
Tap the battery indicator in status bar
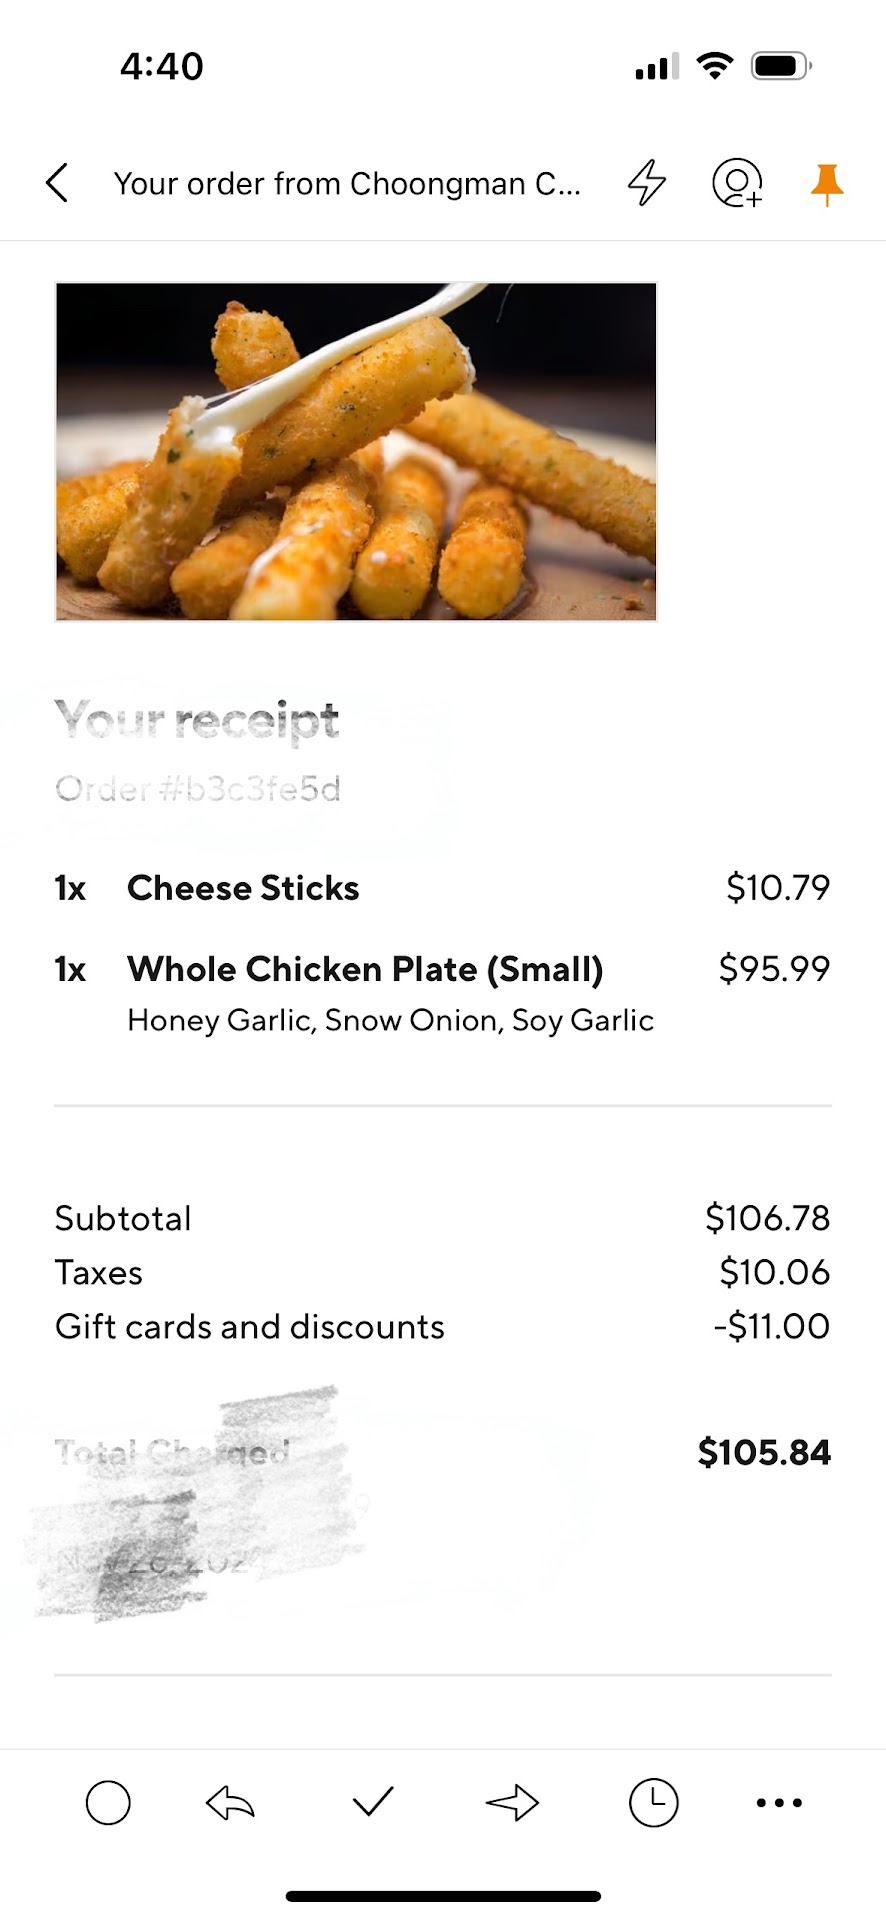(x=781, y=66)
